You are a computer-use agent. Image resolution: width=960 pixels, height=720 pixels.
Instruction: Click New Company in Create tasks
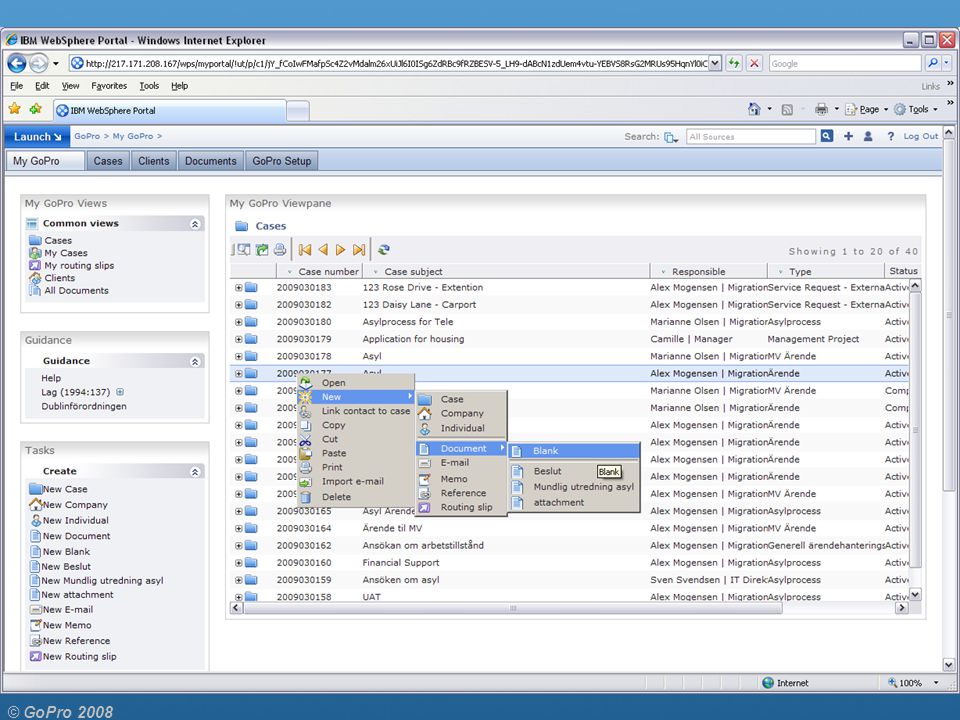click(x=75, y=504)
